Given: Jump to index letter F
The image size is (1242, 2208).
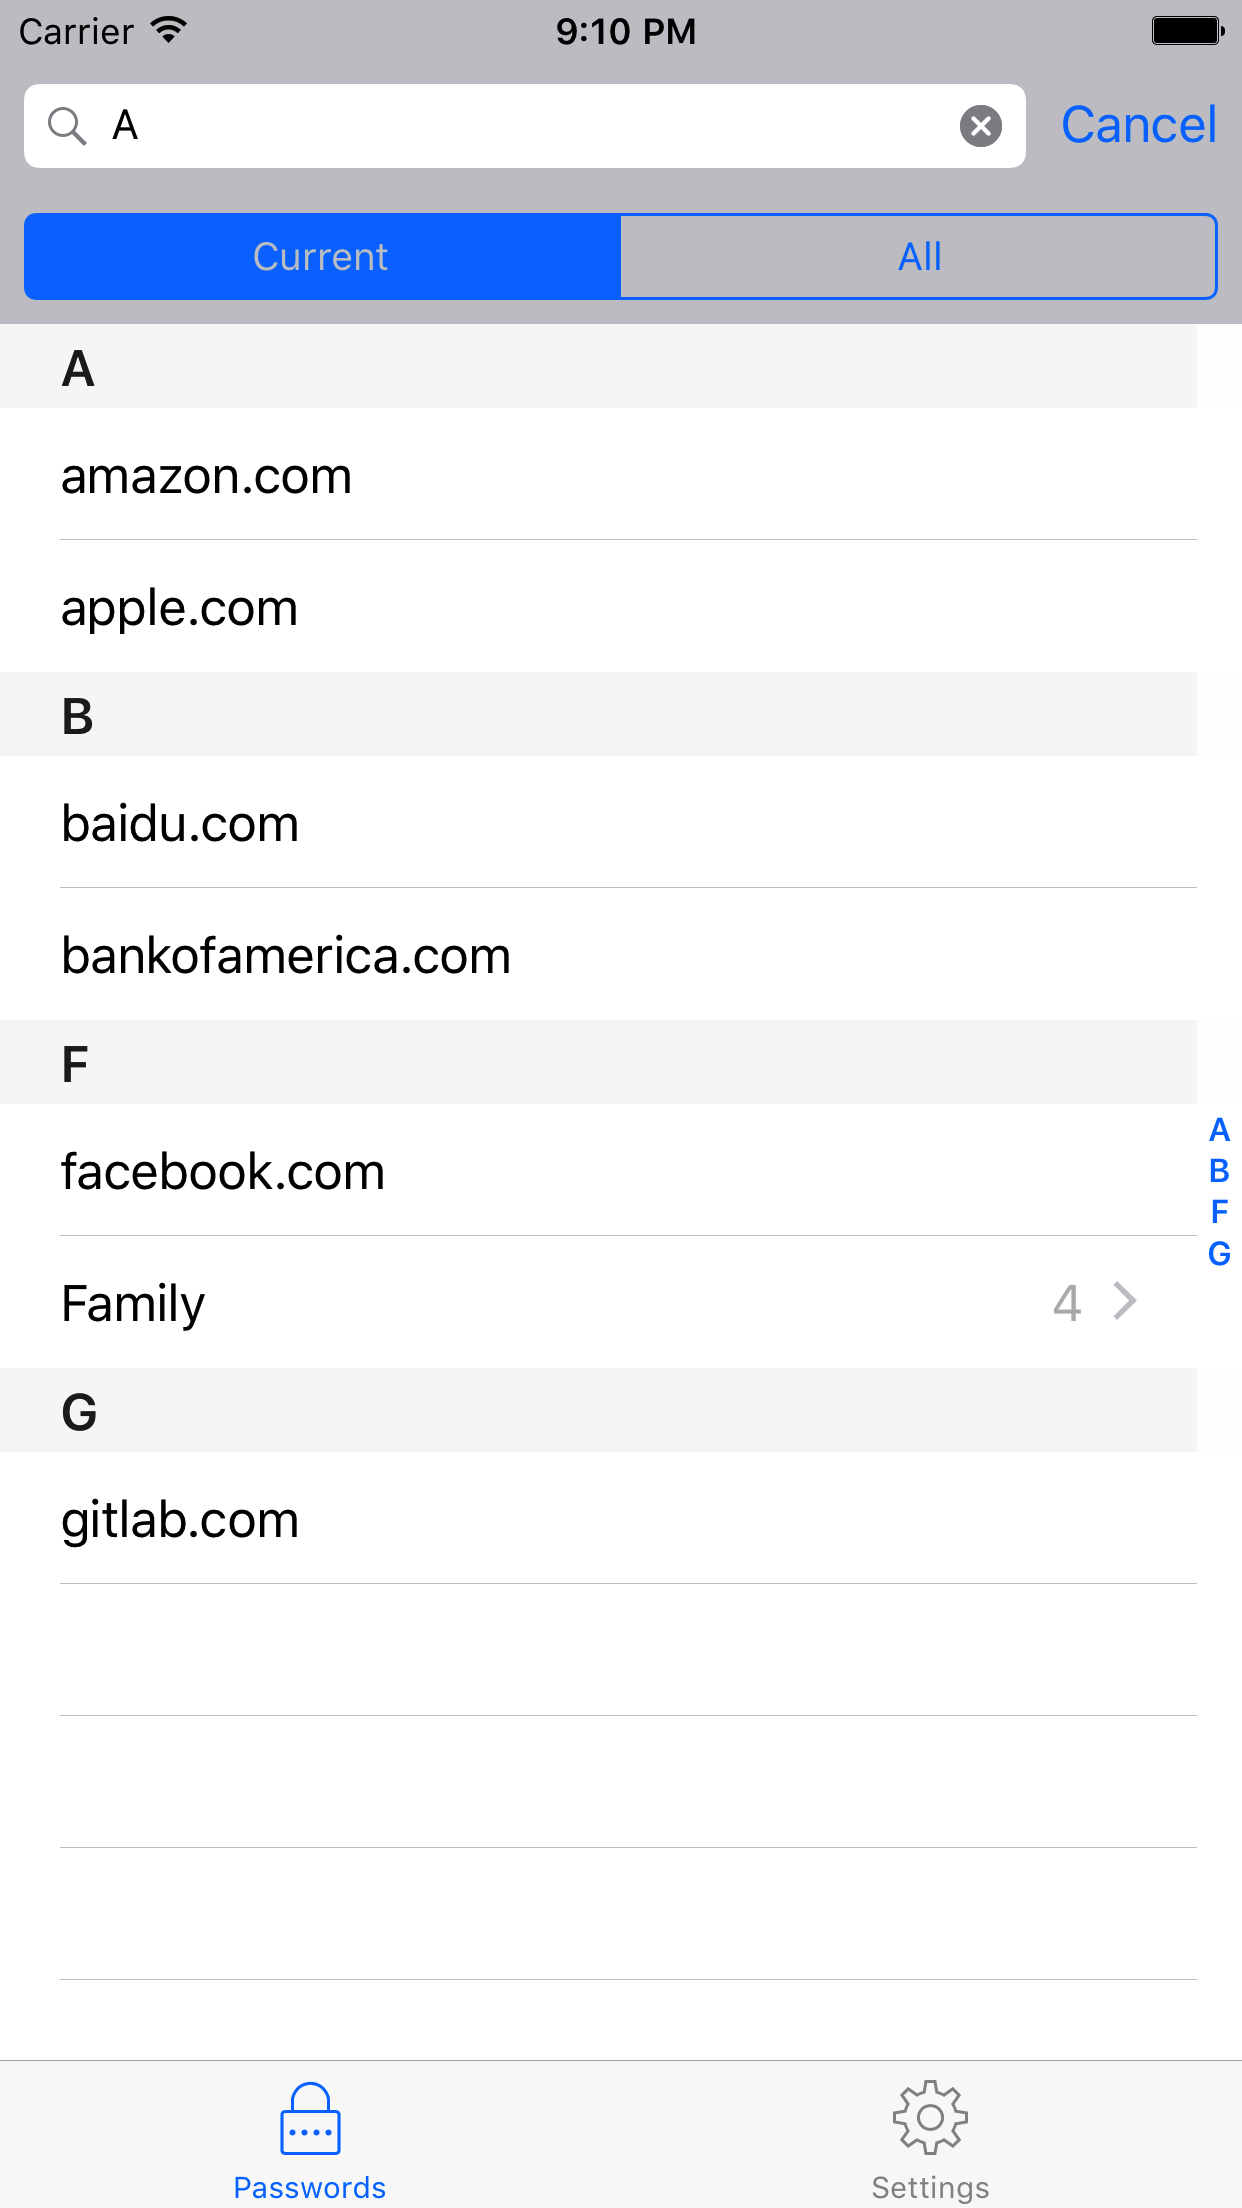Looking at the screenshot, I should tap(1219, 1212).
